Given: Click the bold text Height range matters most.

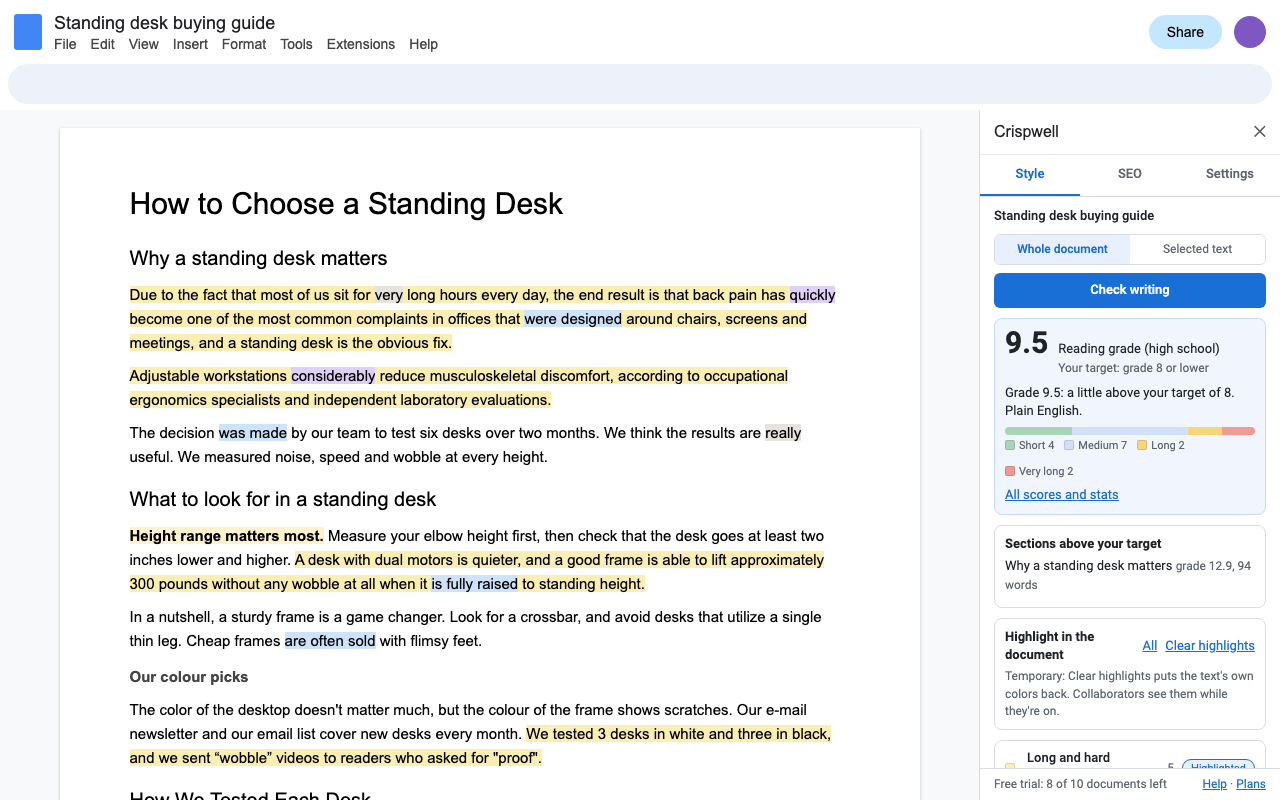Looking at the screenshot, I should click(x=227, y=536).
